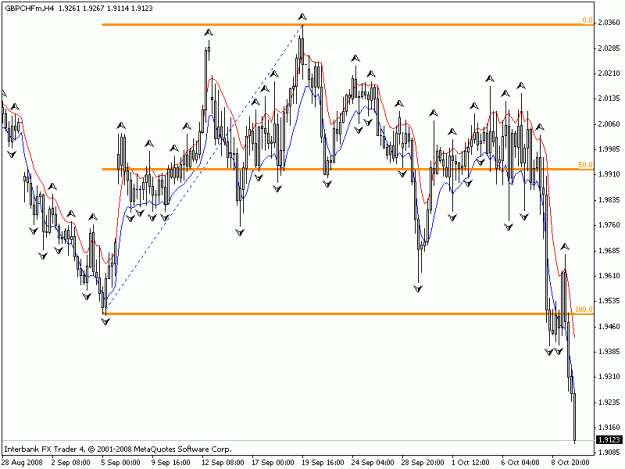The image size is (625, 469).
Task: Click the 1.9985 price axis value
Action: pyautogui.click(x=609, y=149)
